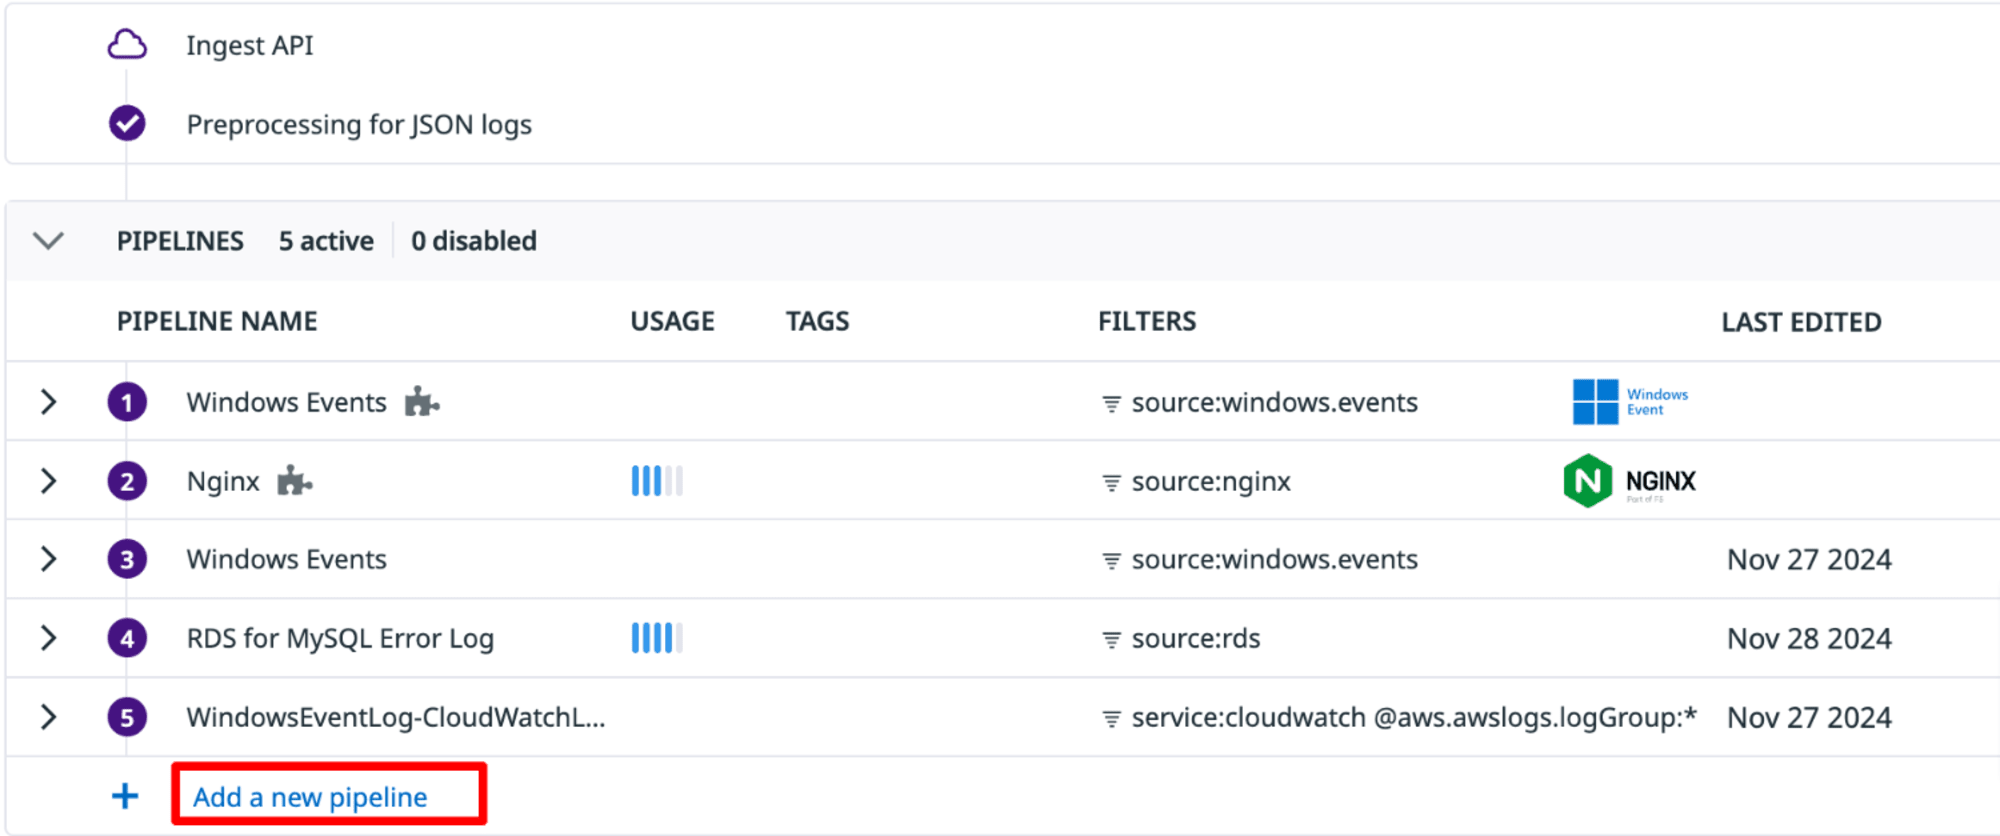The width and height of the screenshot is (2000, 836).
Task: Click the filter icon in pipeline 1 row
Action: coord(1111,404)
